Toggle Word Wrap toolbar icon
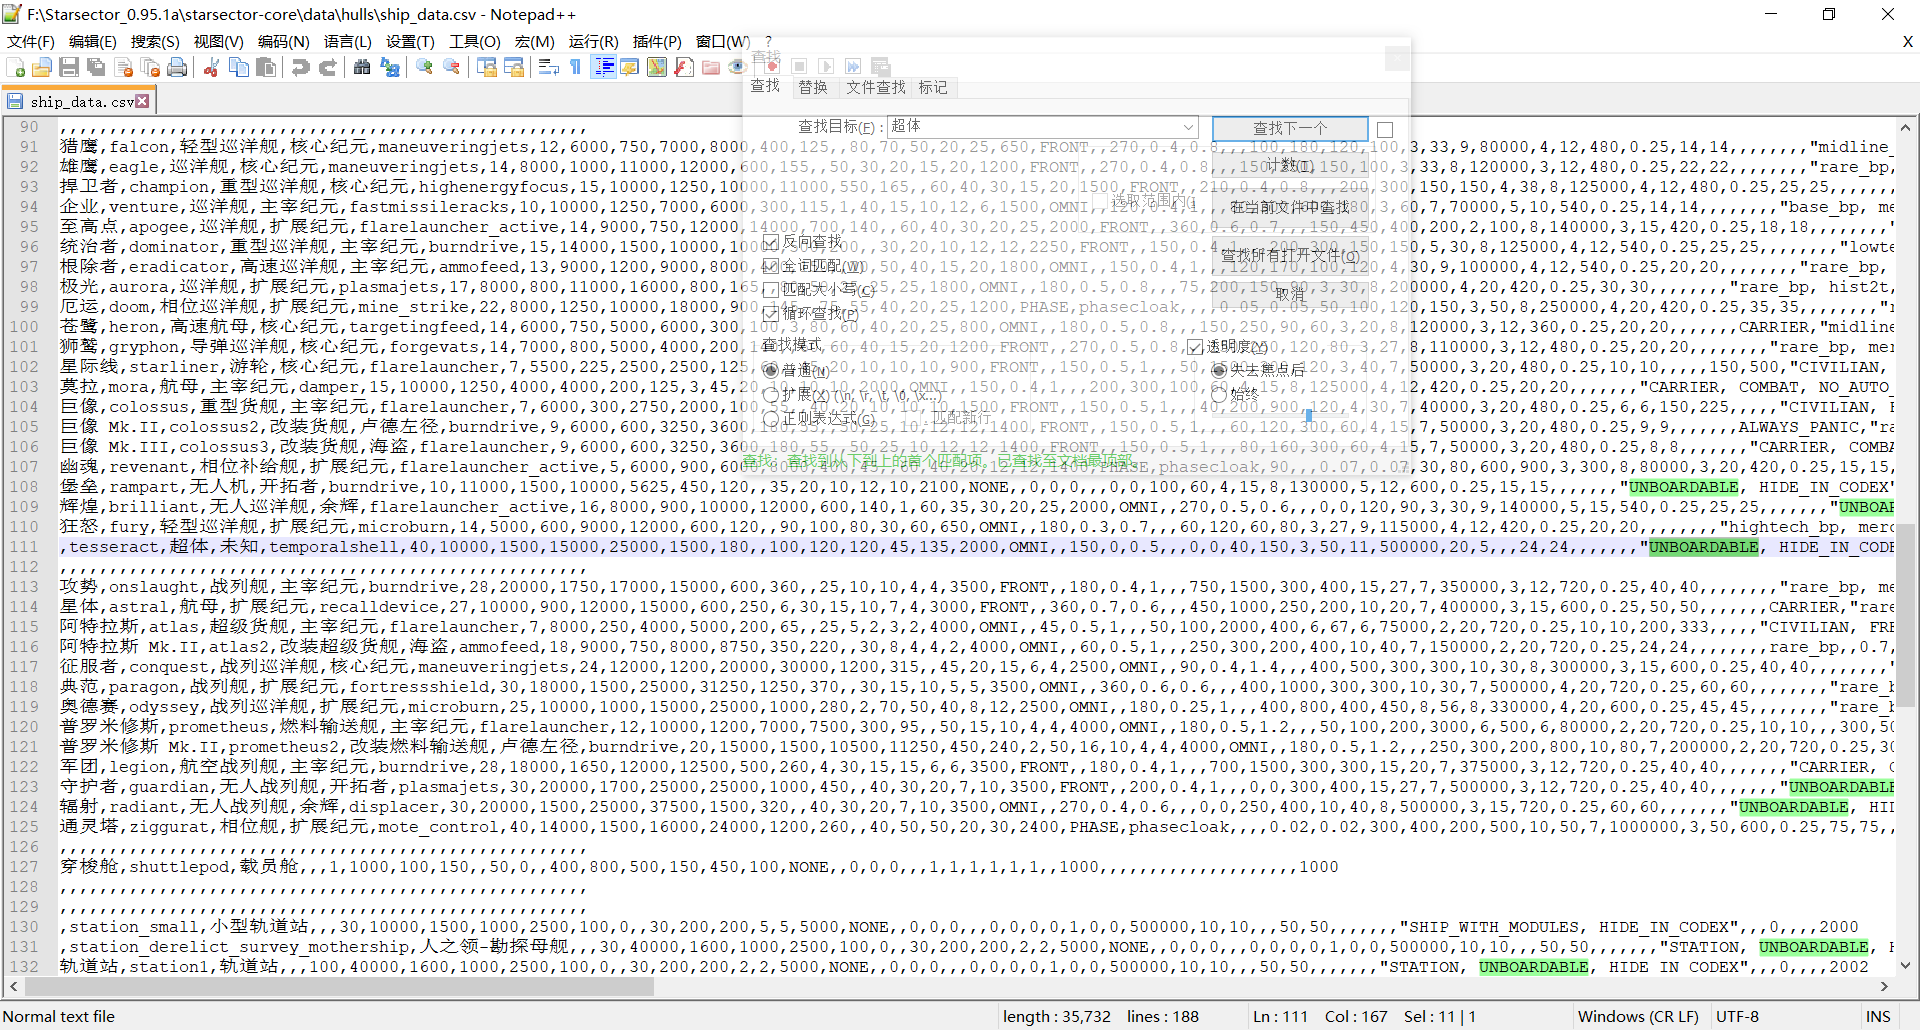The height and width of the screenshot is (1030, 1920). [x=548, y=67]
